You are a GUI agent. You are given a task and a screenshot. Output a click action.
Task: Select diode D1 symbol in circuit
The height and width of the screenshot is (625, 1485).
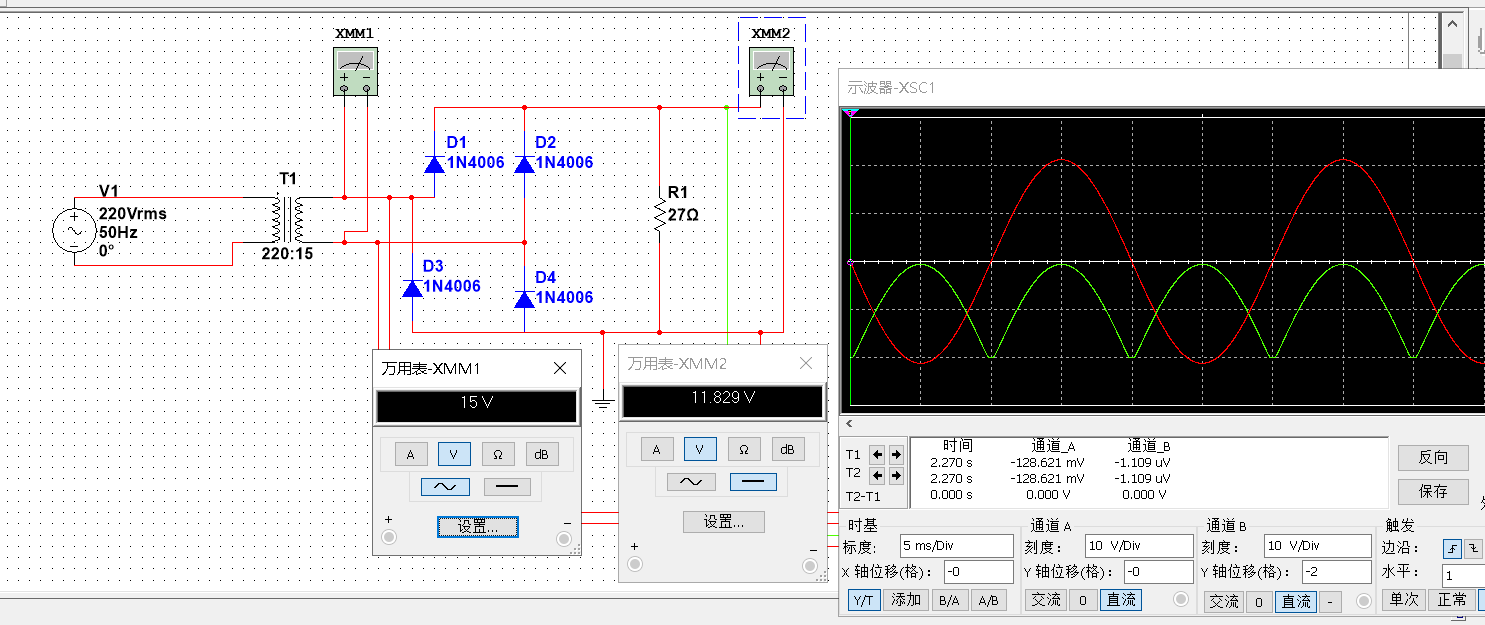pos(434,164)
